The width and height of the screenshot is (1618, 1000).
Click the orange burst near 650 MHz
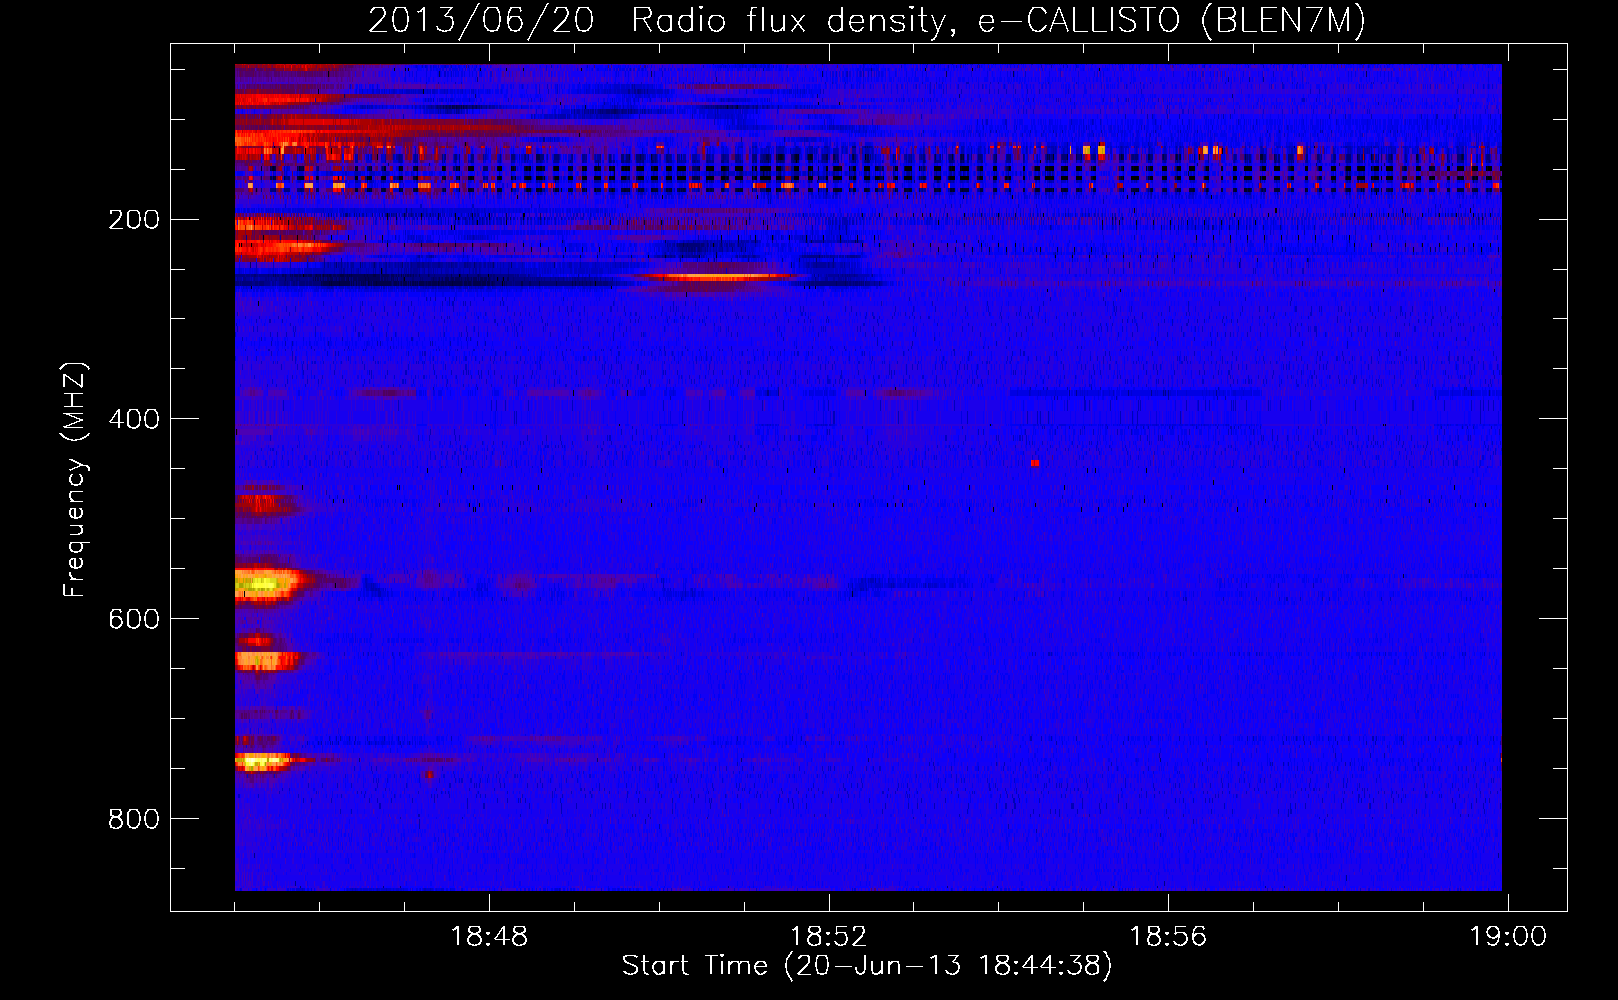266,660
